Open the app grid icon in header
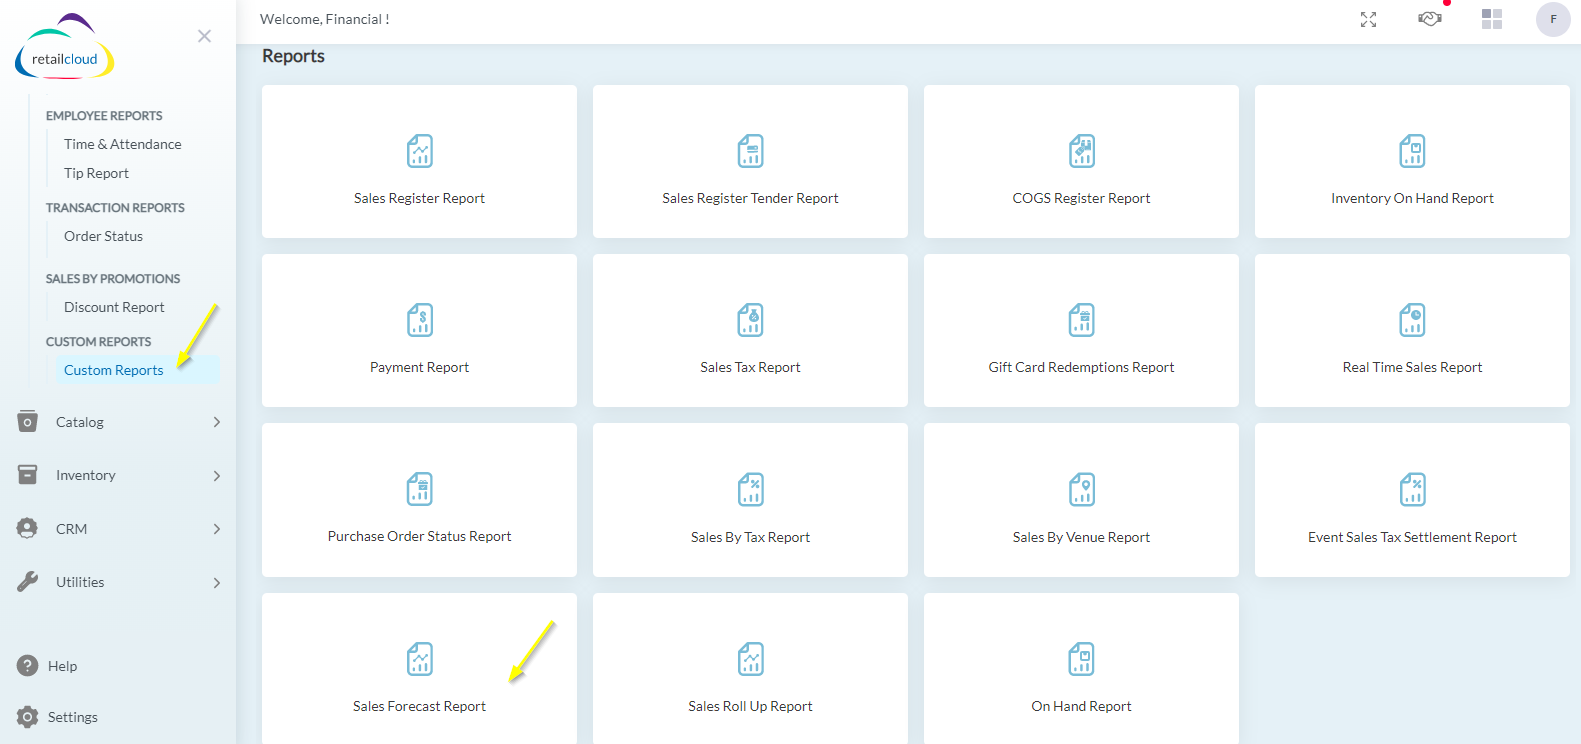1581x744 pixels. [x=1492, y=19]
